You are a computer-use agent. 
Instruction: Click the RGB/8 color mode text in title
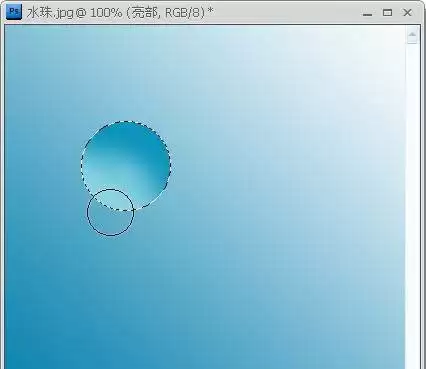tap(184, 13)
